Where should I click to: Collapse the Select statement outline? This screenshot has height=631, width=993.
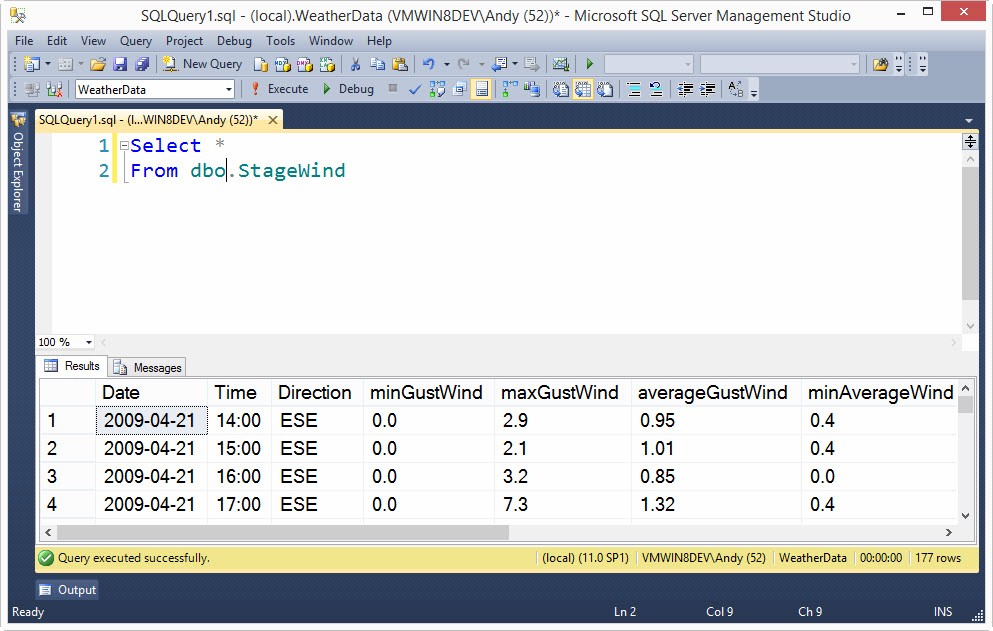click(123, 146)
